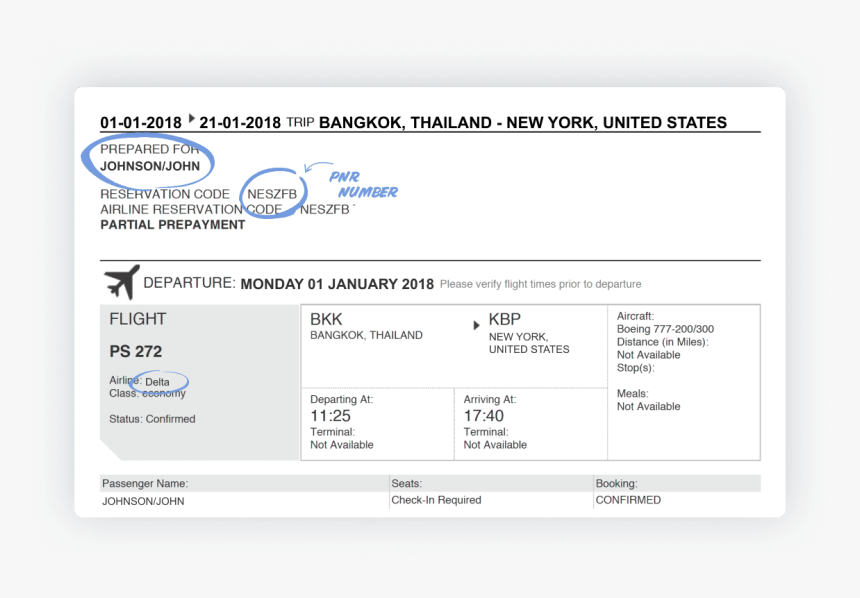860x598 pixels.
Task: Click the airline name Delta
Action: (157, 382)
